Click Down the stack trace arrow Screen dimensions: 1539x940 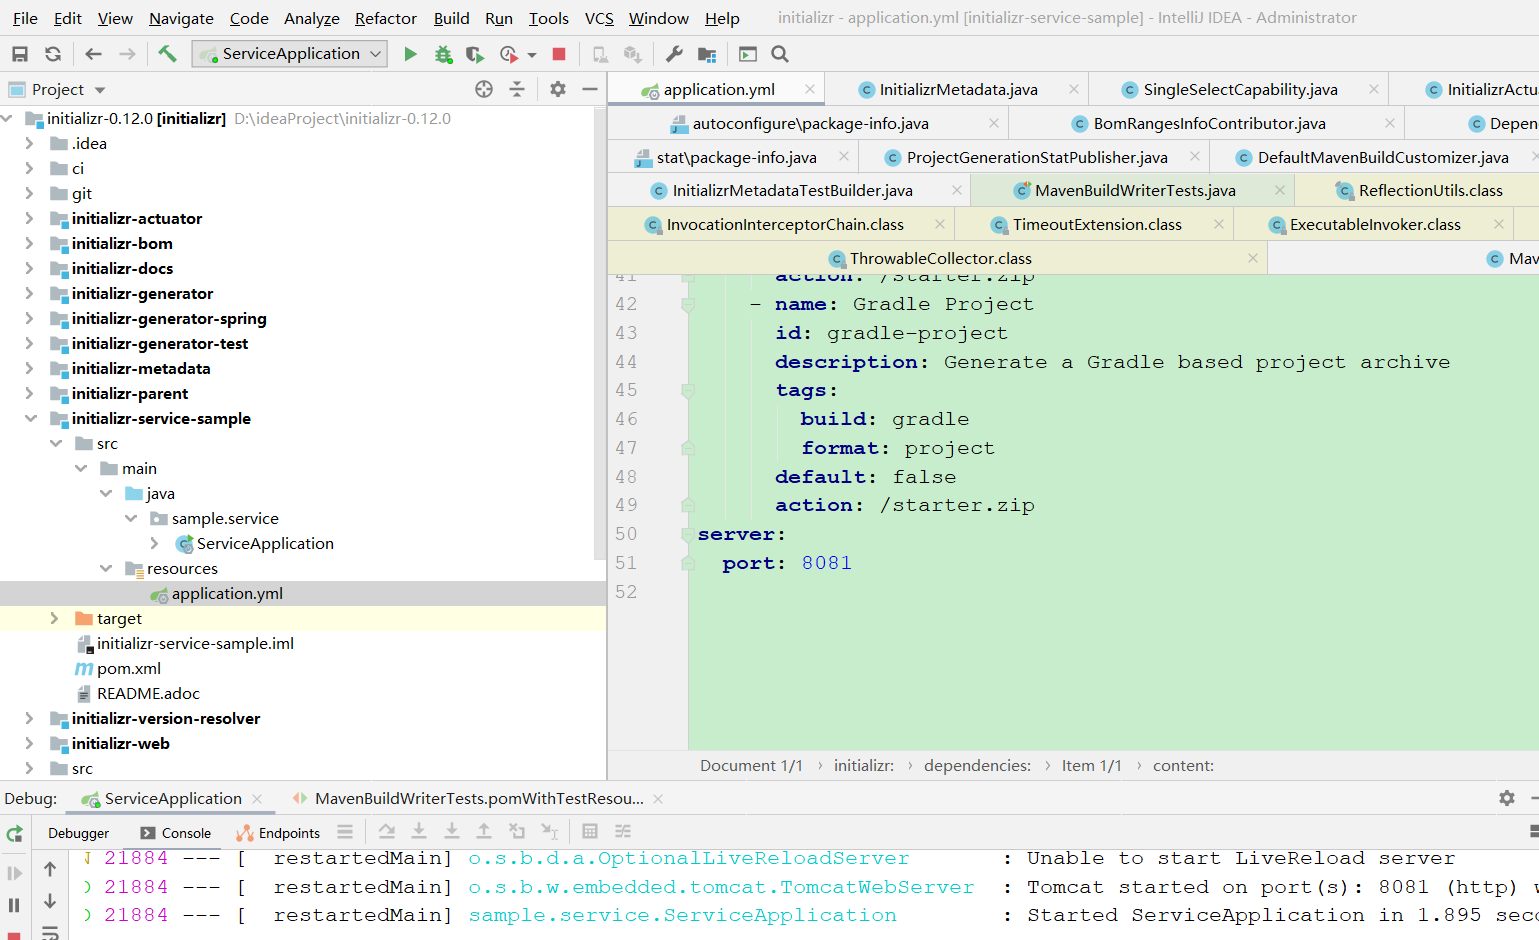tap(50, 902)
